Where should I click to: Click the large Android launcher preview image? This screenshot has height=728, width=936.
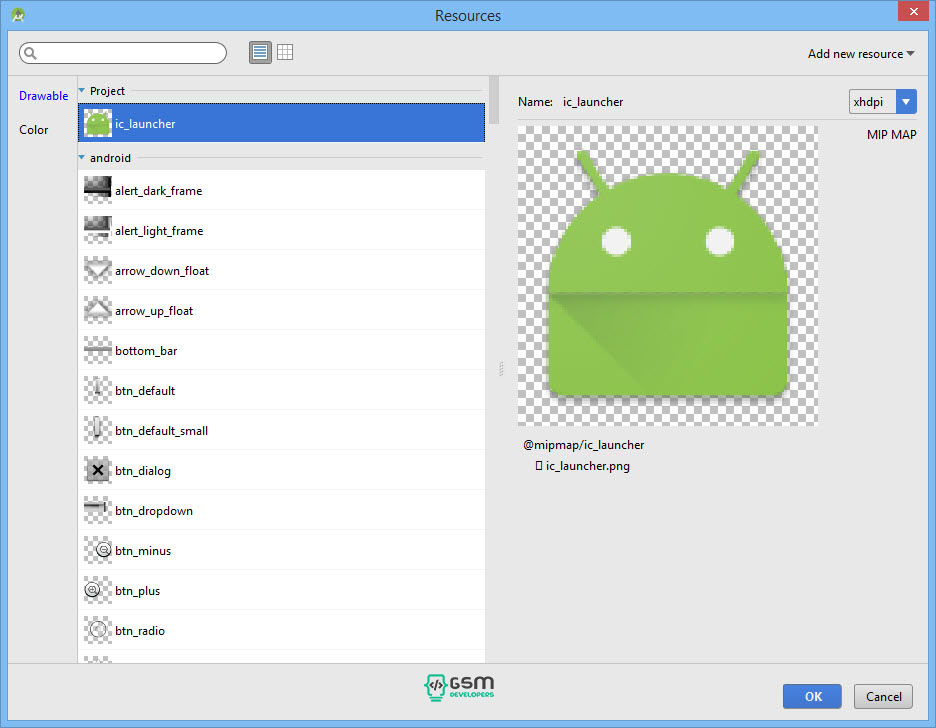(667, 275)
